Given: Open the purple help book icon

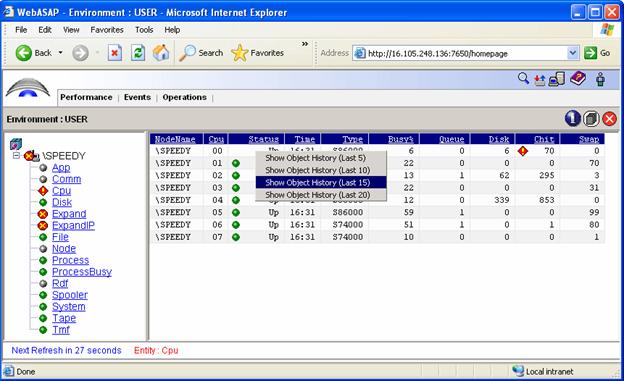Looking at the screenshot, I should point(578,78).
